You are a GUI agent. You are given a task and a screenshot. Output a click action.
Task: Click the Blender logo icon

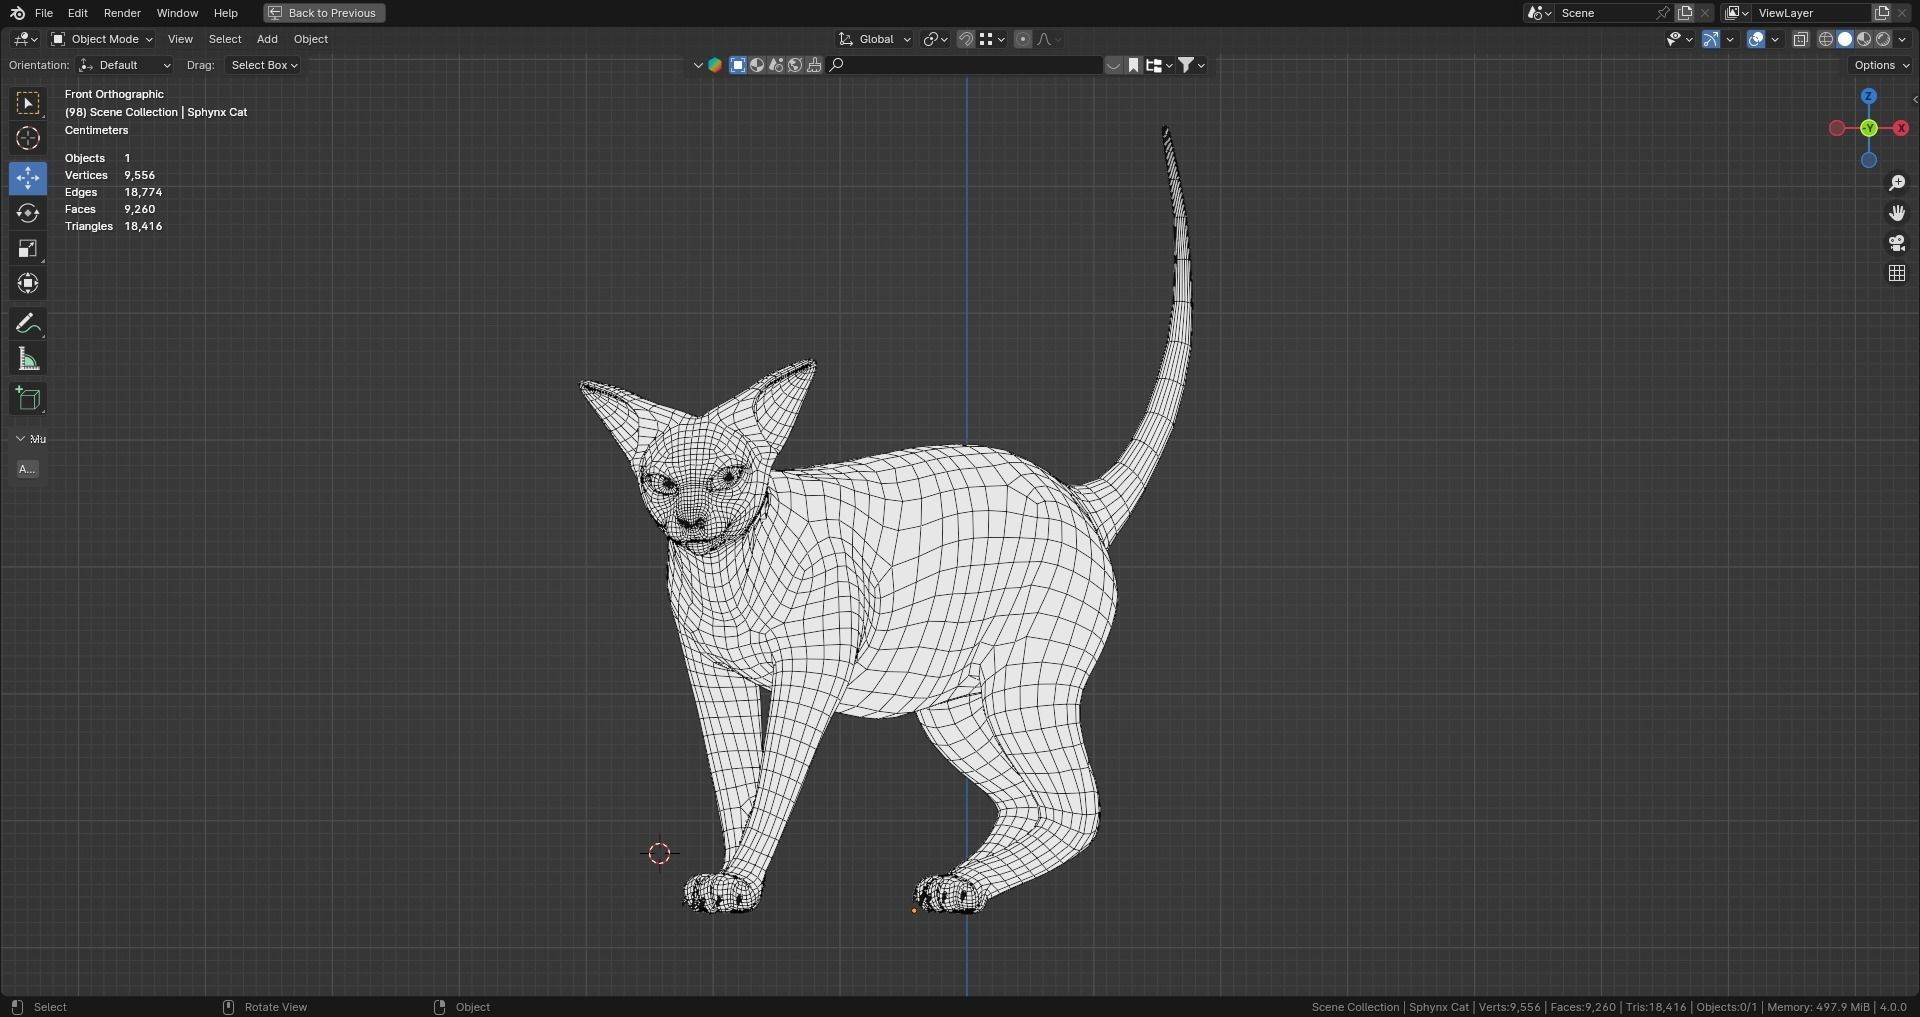point(17,13)
